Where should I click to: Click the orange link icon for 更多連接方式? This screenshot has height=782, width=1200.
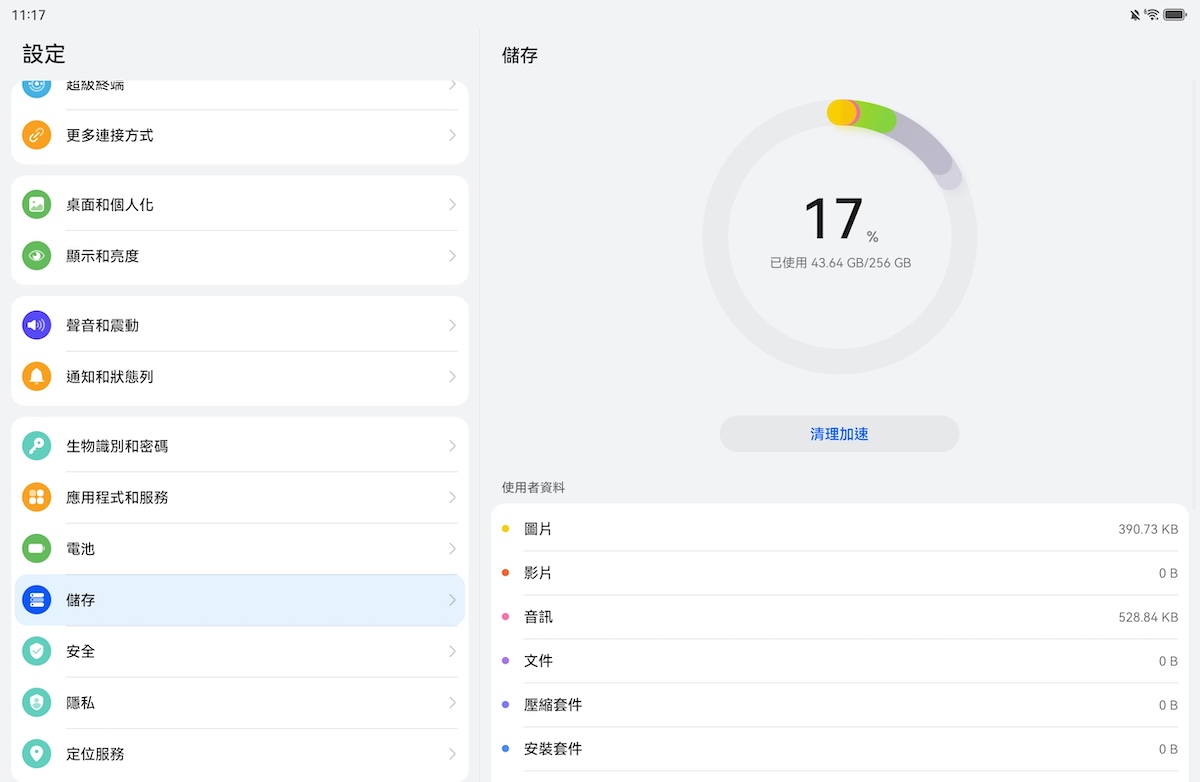(x=37, y=135)
